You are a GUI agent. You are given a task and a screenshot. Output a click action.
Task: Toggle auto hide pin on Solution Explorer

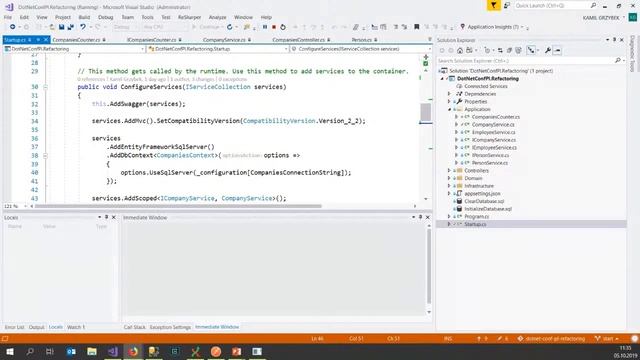614,40
